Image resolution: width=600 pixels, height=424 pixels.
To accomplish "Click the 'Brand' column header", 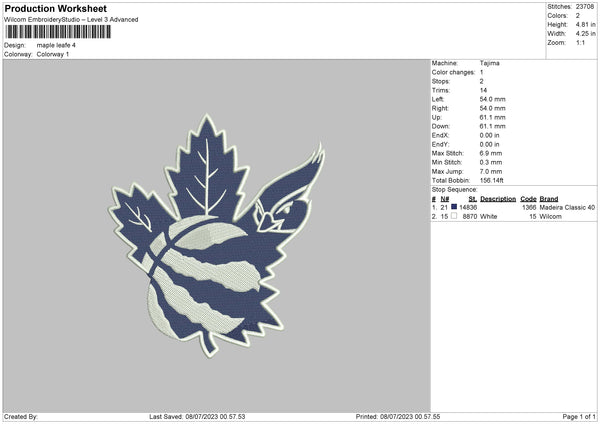I will coord(549,199).
